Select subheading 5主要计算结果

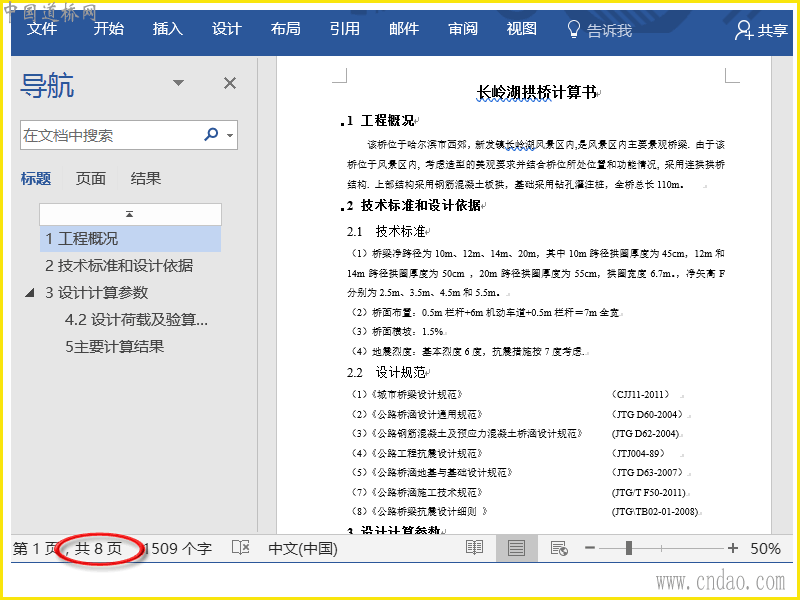(114, 347)
